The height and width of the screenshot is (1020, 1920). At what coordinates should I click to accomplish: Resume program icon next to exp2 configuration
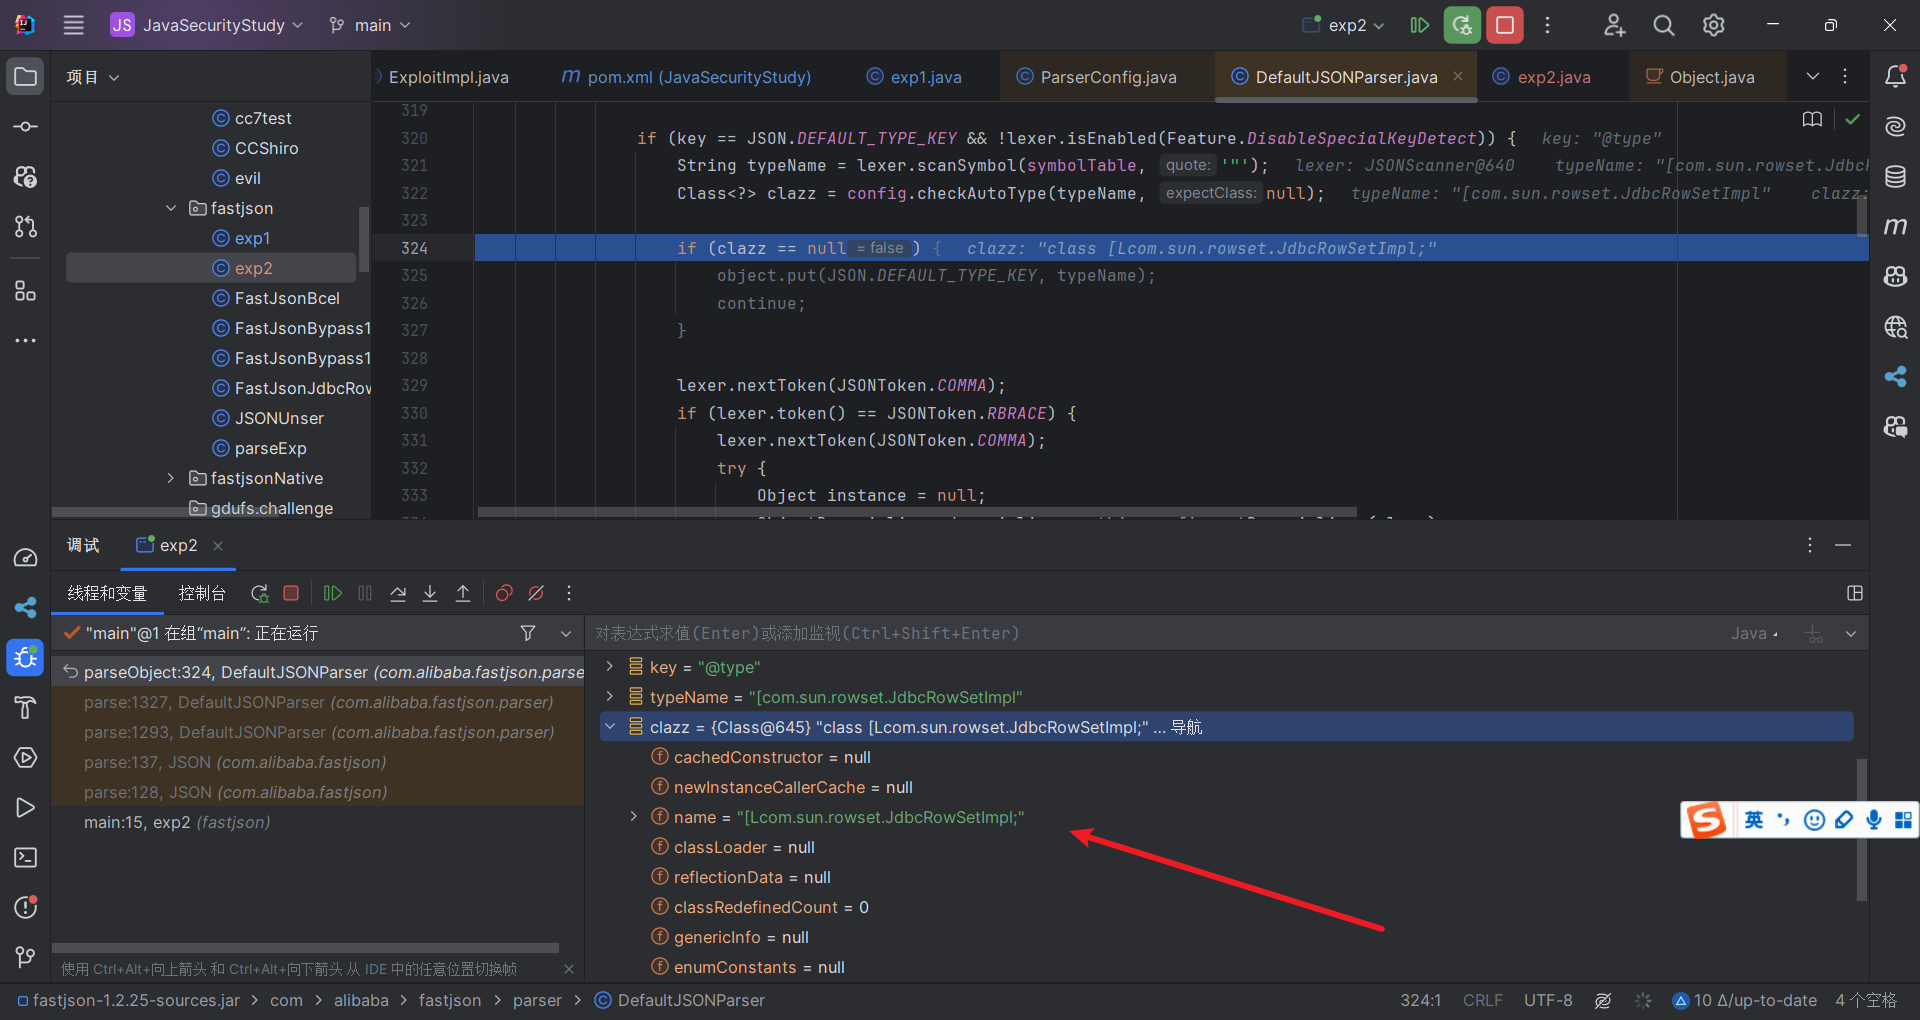pyautogui.click(x=1419, y=25)
